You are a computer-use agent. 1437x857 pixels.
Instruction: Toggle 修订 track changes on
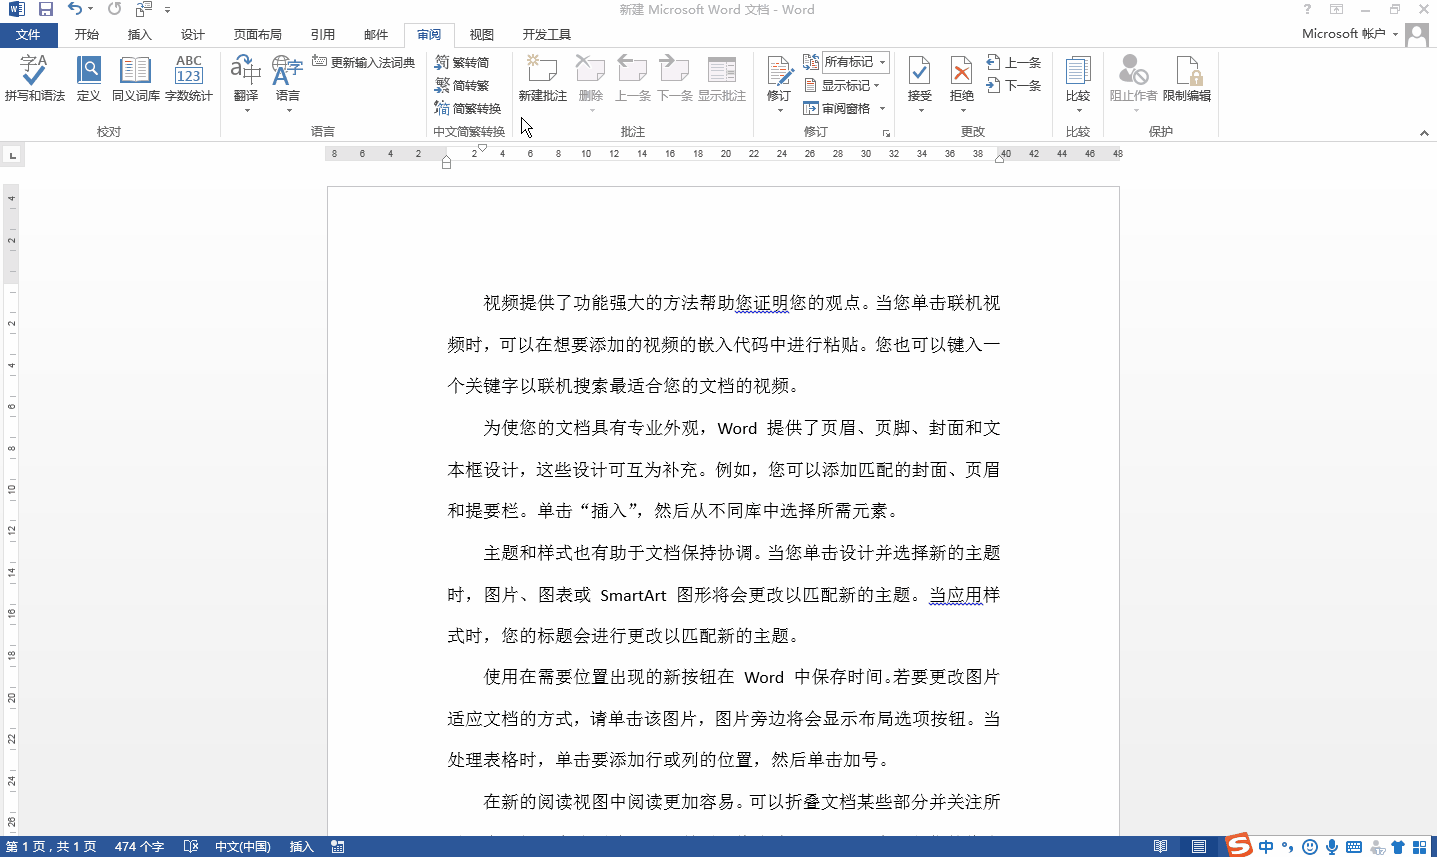778,75
